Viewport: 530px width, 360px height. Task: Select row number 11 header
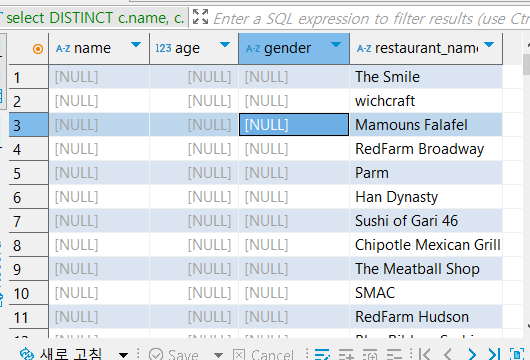click(28, 317)
